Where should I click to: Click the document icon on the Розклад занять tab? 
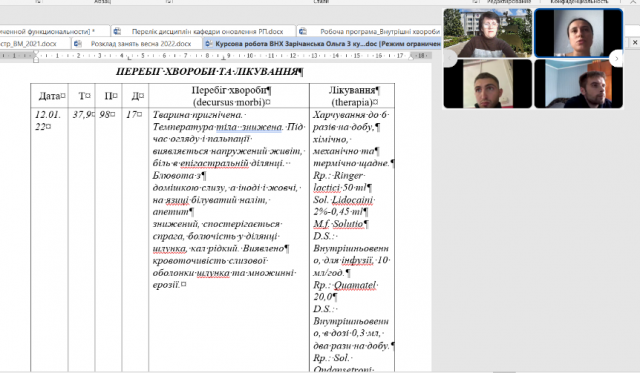(x=78, y=43)
